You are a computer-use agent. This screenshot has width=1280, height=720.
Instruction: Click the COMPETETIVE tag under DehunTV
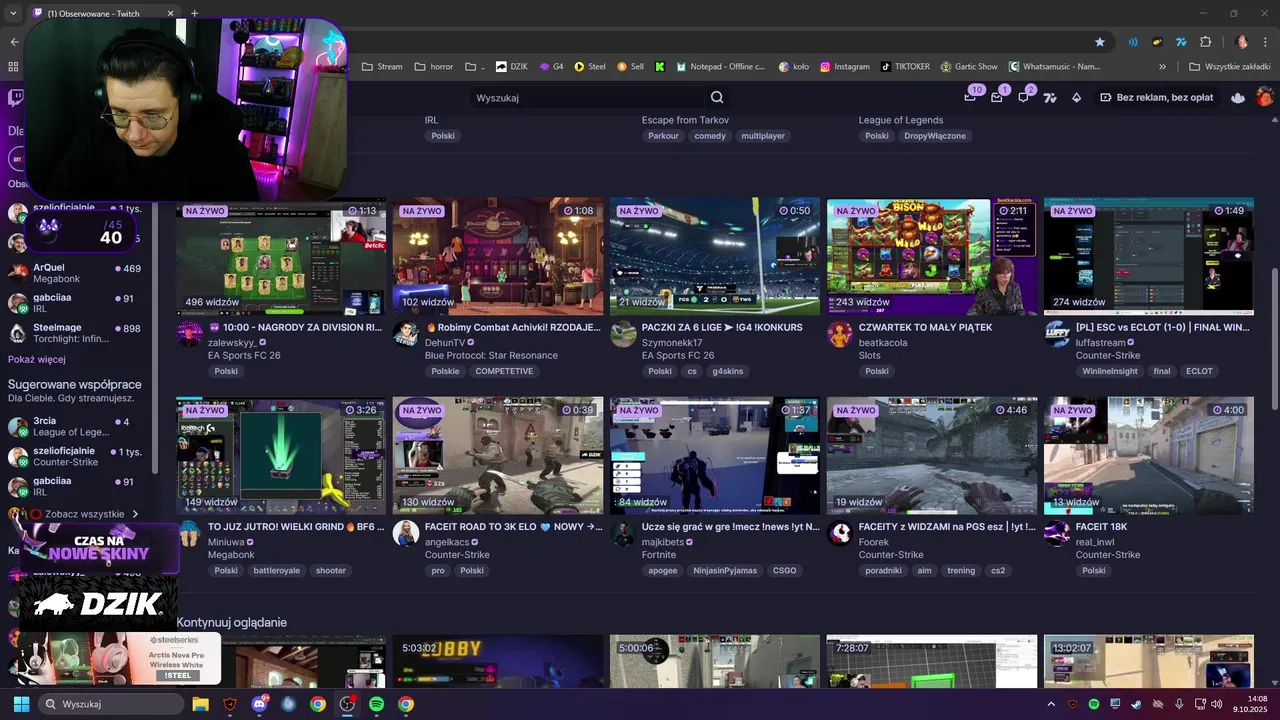[x=504, y=371]
